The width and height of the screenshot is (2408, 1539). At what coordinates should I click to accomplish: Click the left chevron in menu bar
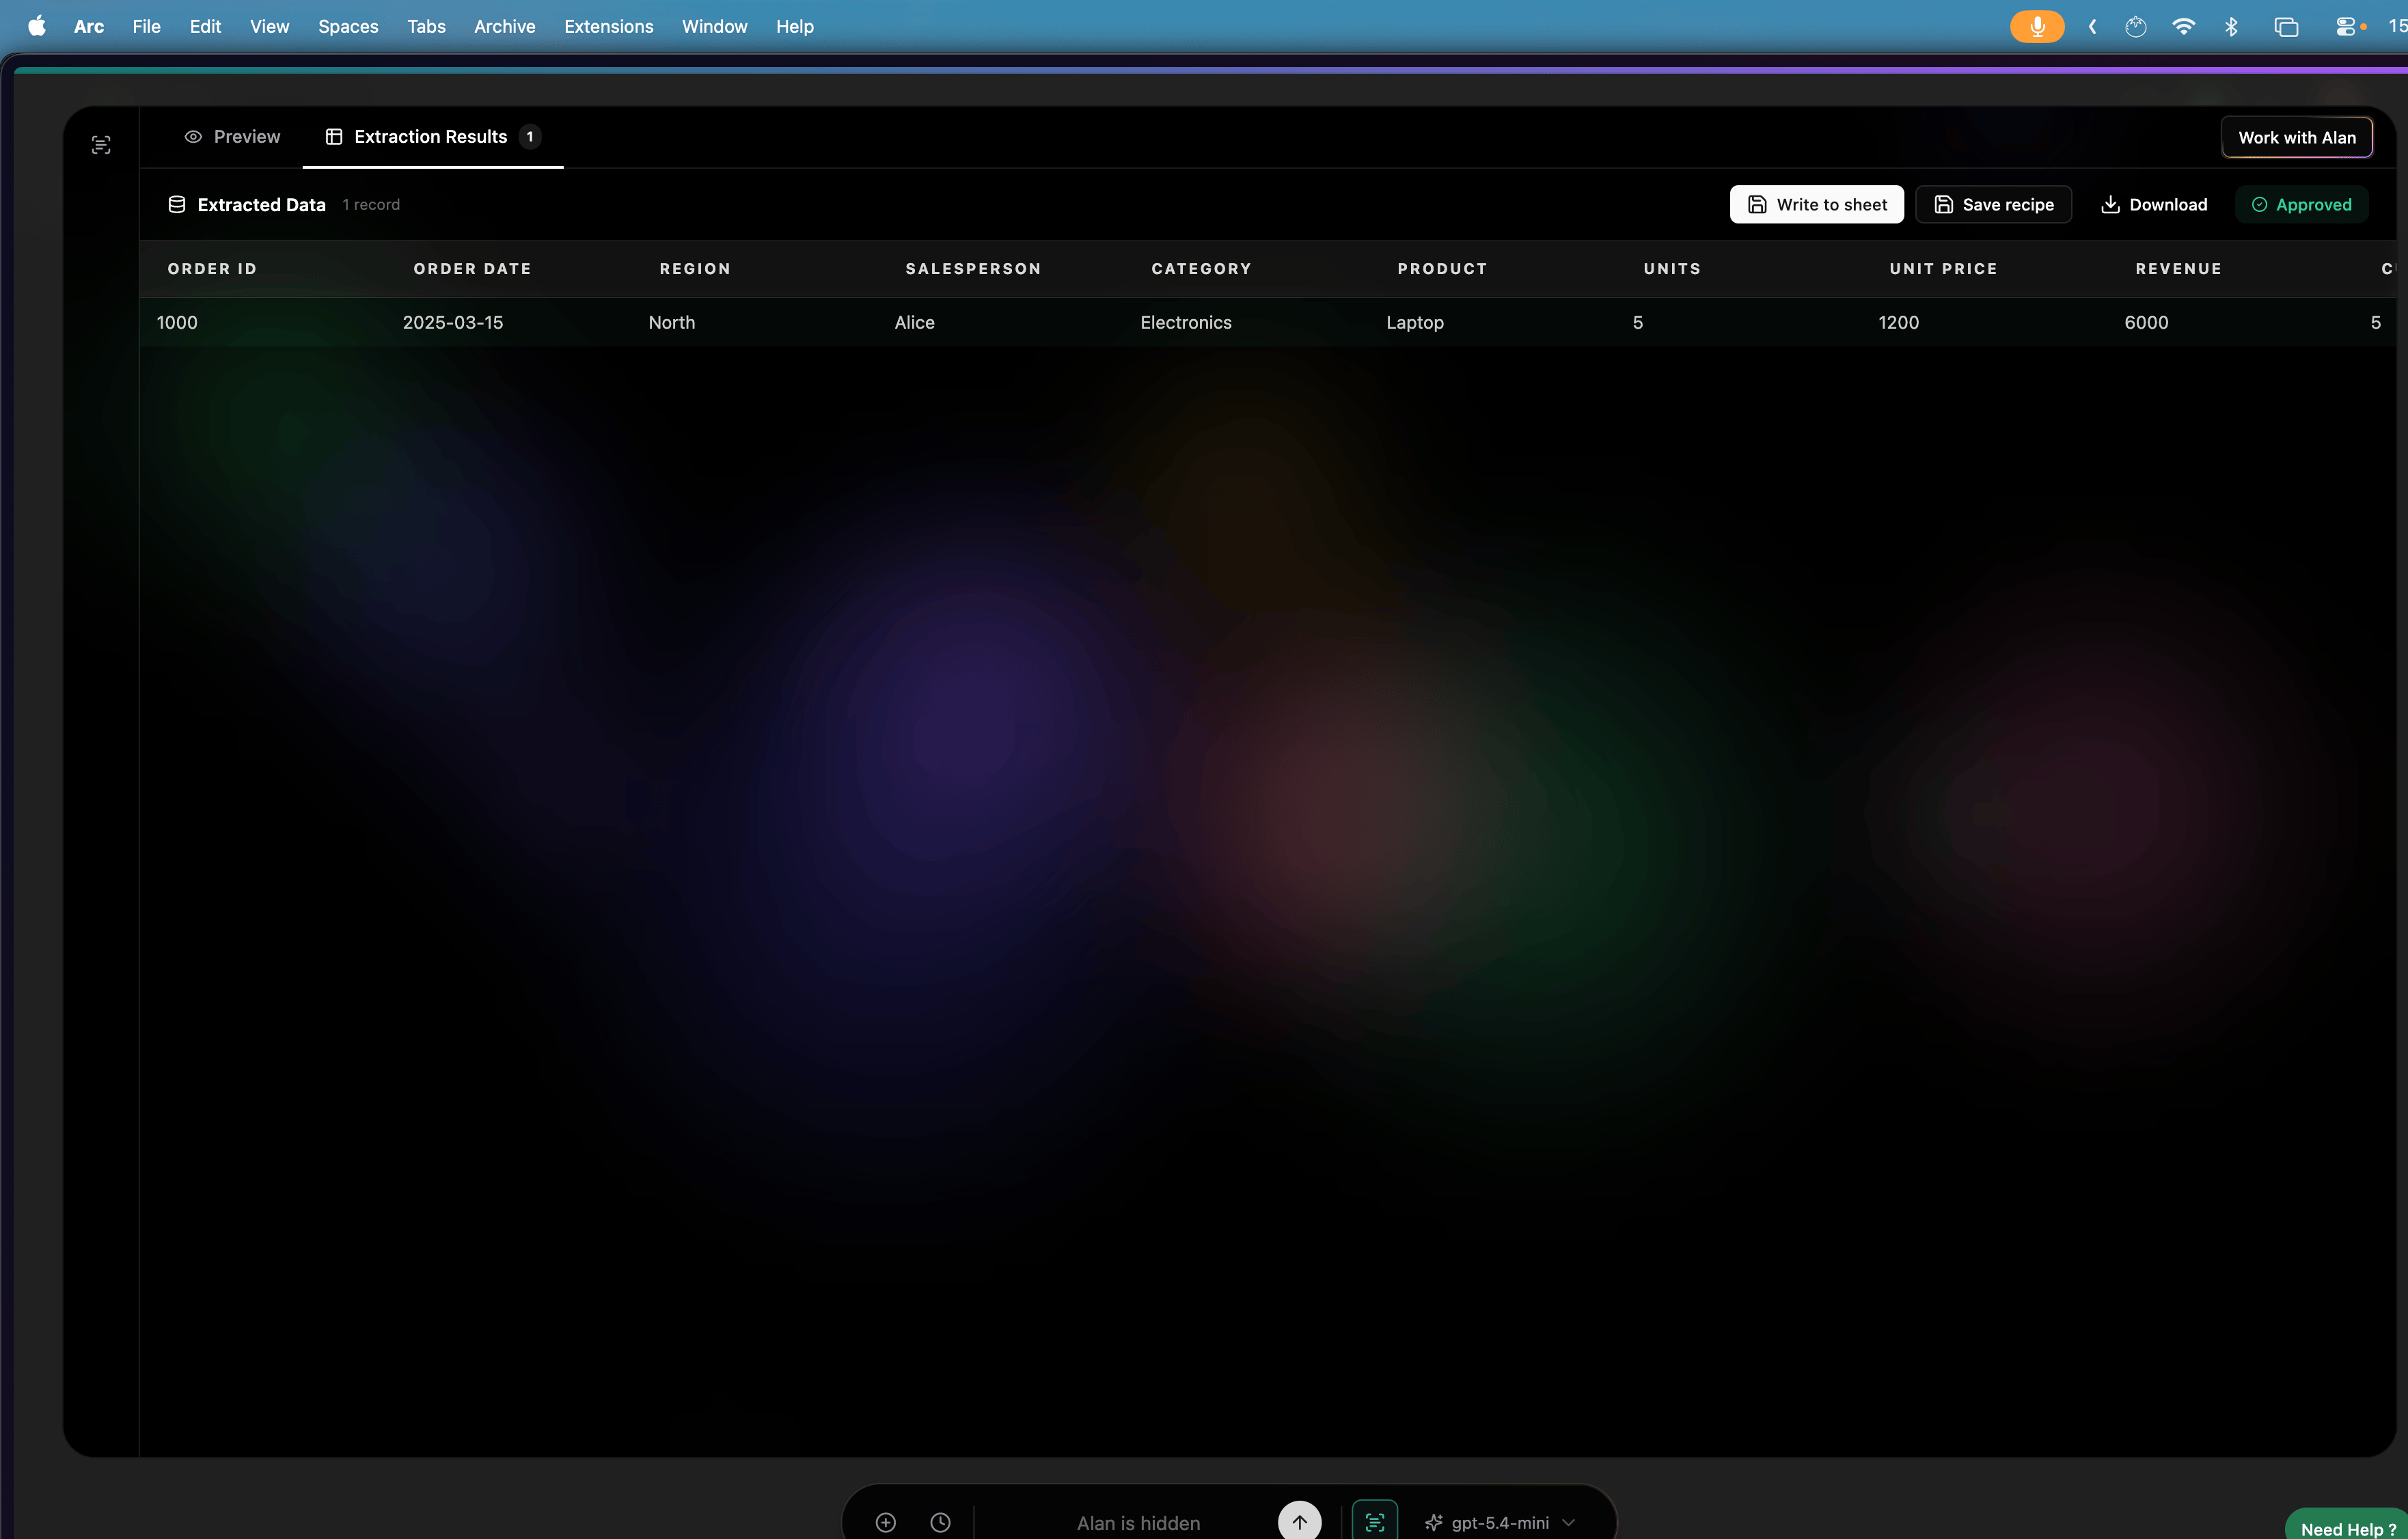[x=2092, y=27]
